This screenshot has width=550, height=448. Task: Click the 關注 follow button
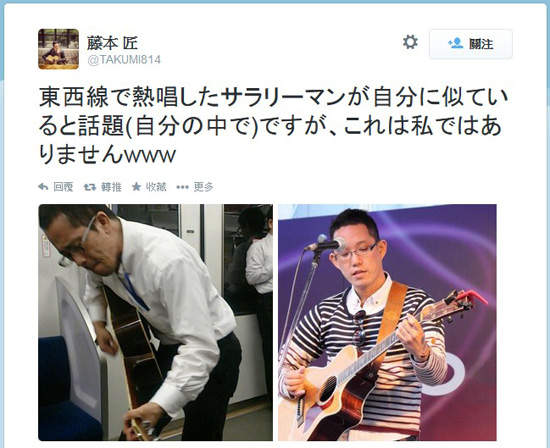pyautogui.click(x=471, y=44)
